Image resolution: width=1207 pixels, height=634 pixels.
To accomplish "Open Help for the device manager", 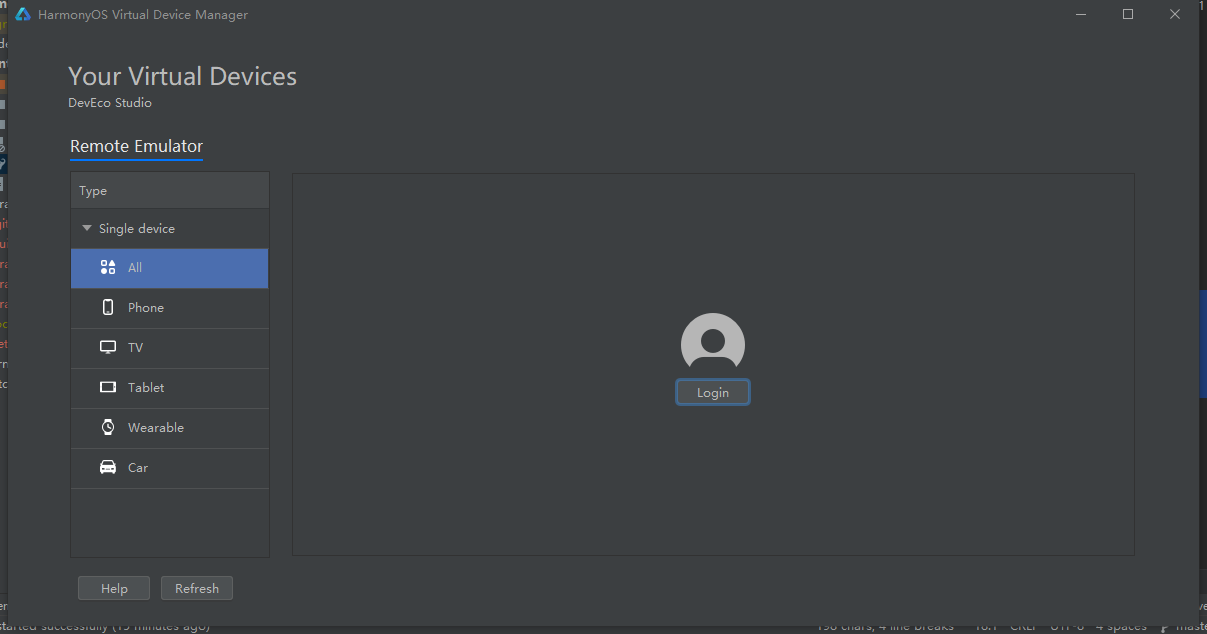I will point(114,588).
